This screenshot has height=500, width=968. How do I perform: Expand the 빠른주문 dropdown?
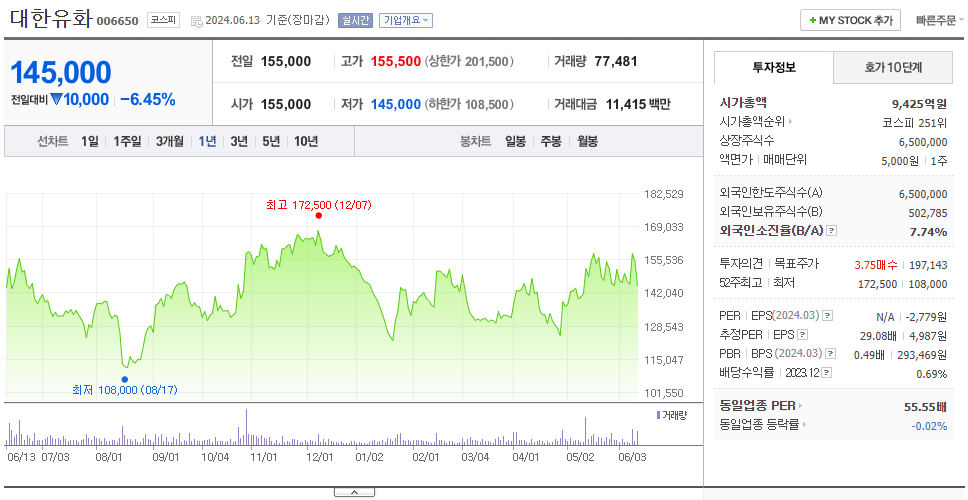[x=940, y=20]
